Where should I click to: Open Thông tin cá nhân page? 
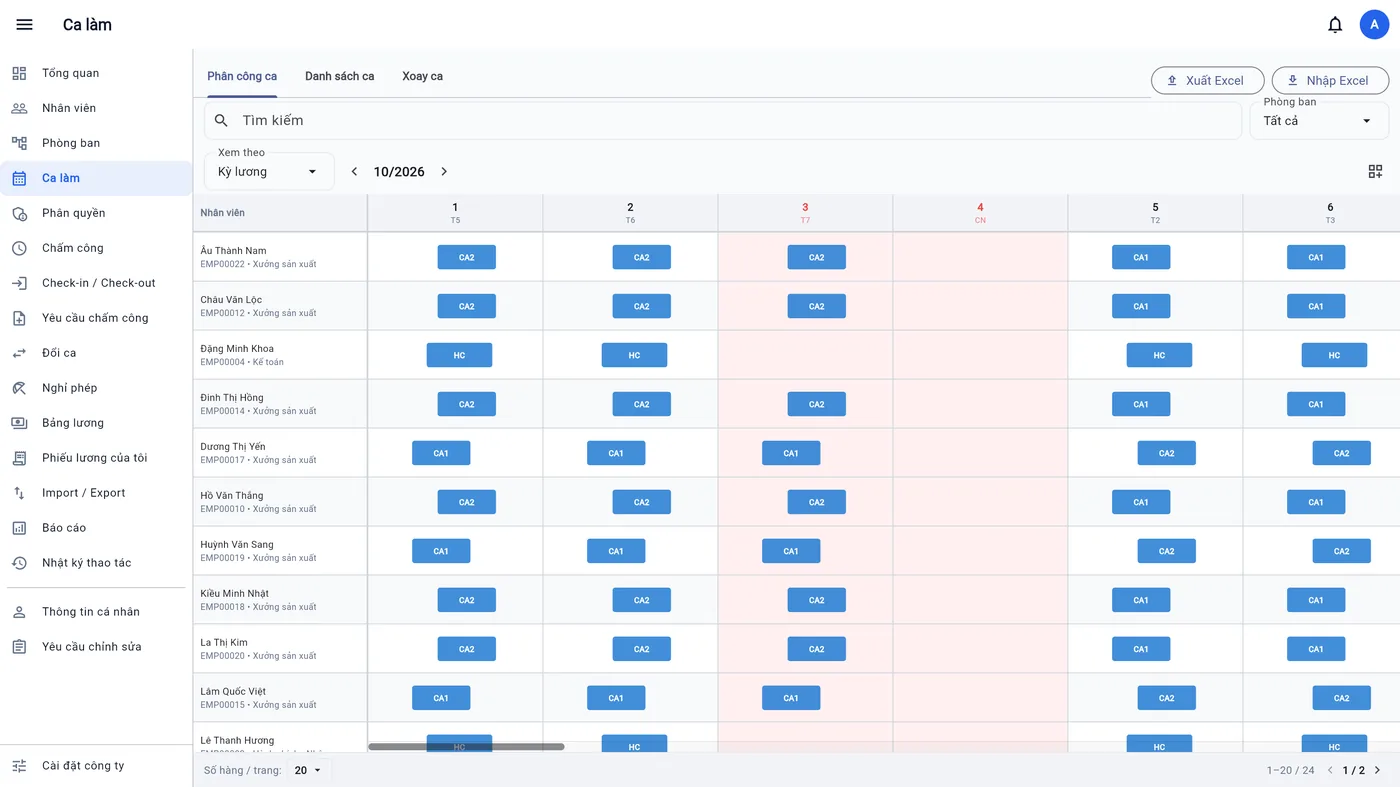coord(96,612)
